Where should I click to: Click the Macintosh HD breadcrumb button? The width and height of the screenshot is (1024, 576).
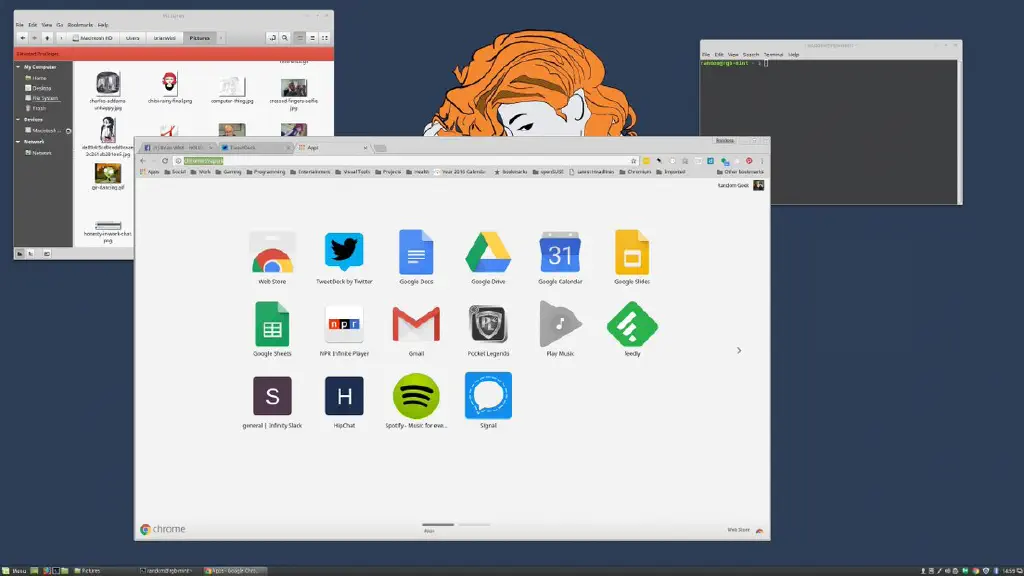(92, 38)
